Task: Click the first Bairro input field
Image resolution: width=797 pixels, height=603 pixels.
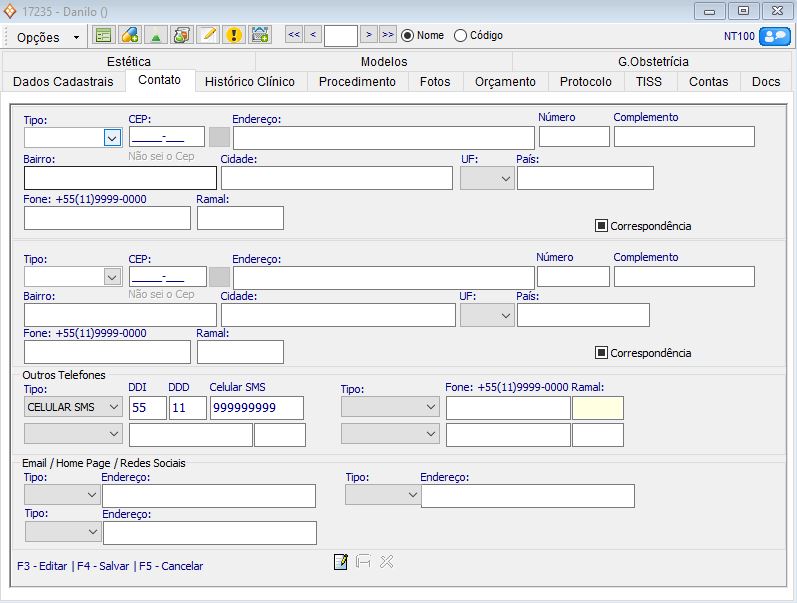Action: tap(119, 178)
